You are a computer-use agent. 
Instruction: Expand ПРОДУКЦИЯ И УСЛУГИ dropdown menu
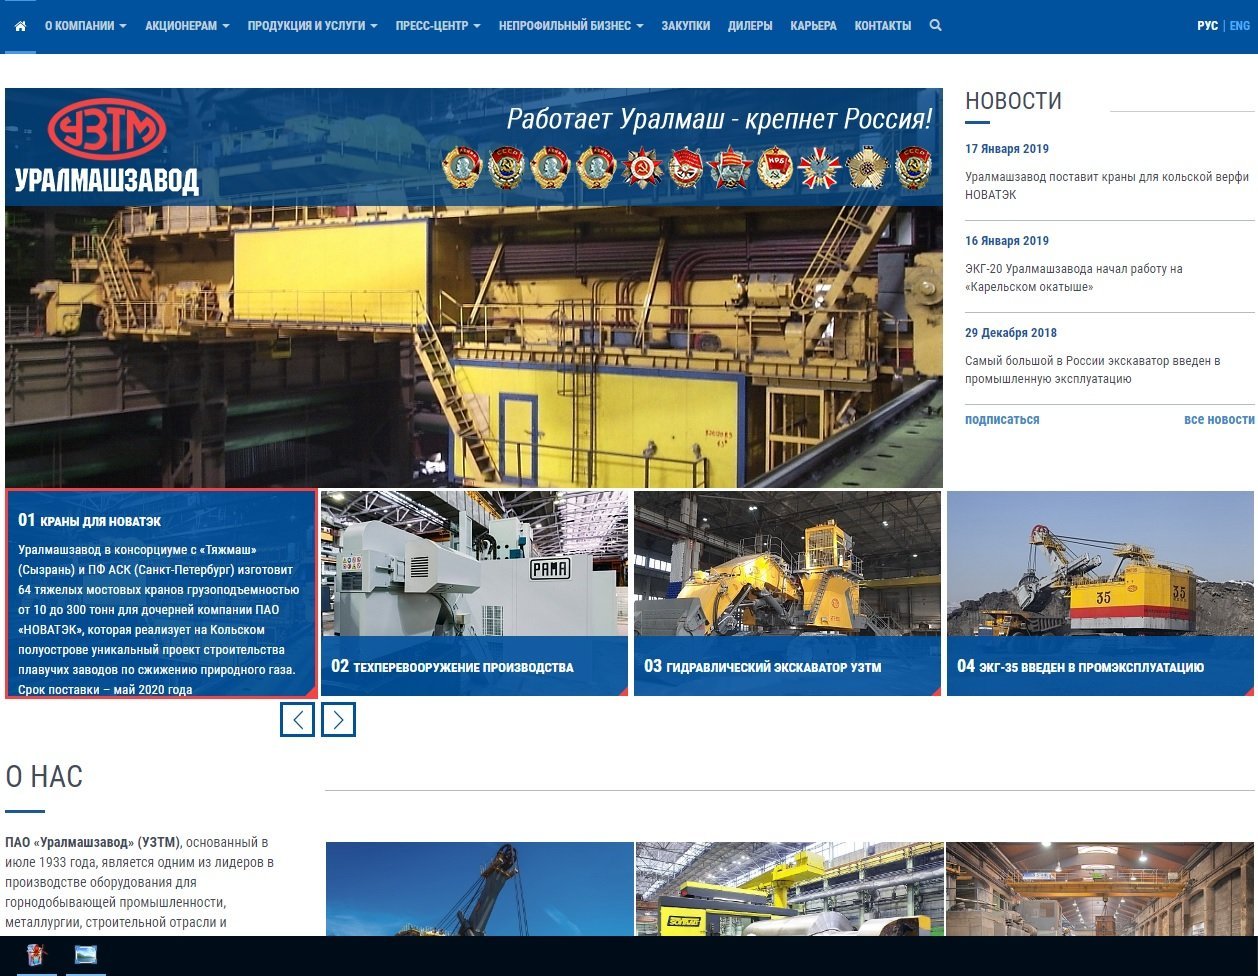(312, 26)
